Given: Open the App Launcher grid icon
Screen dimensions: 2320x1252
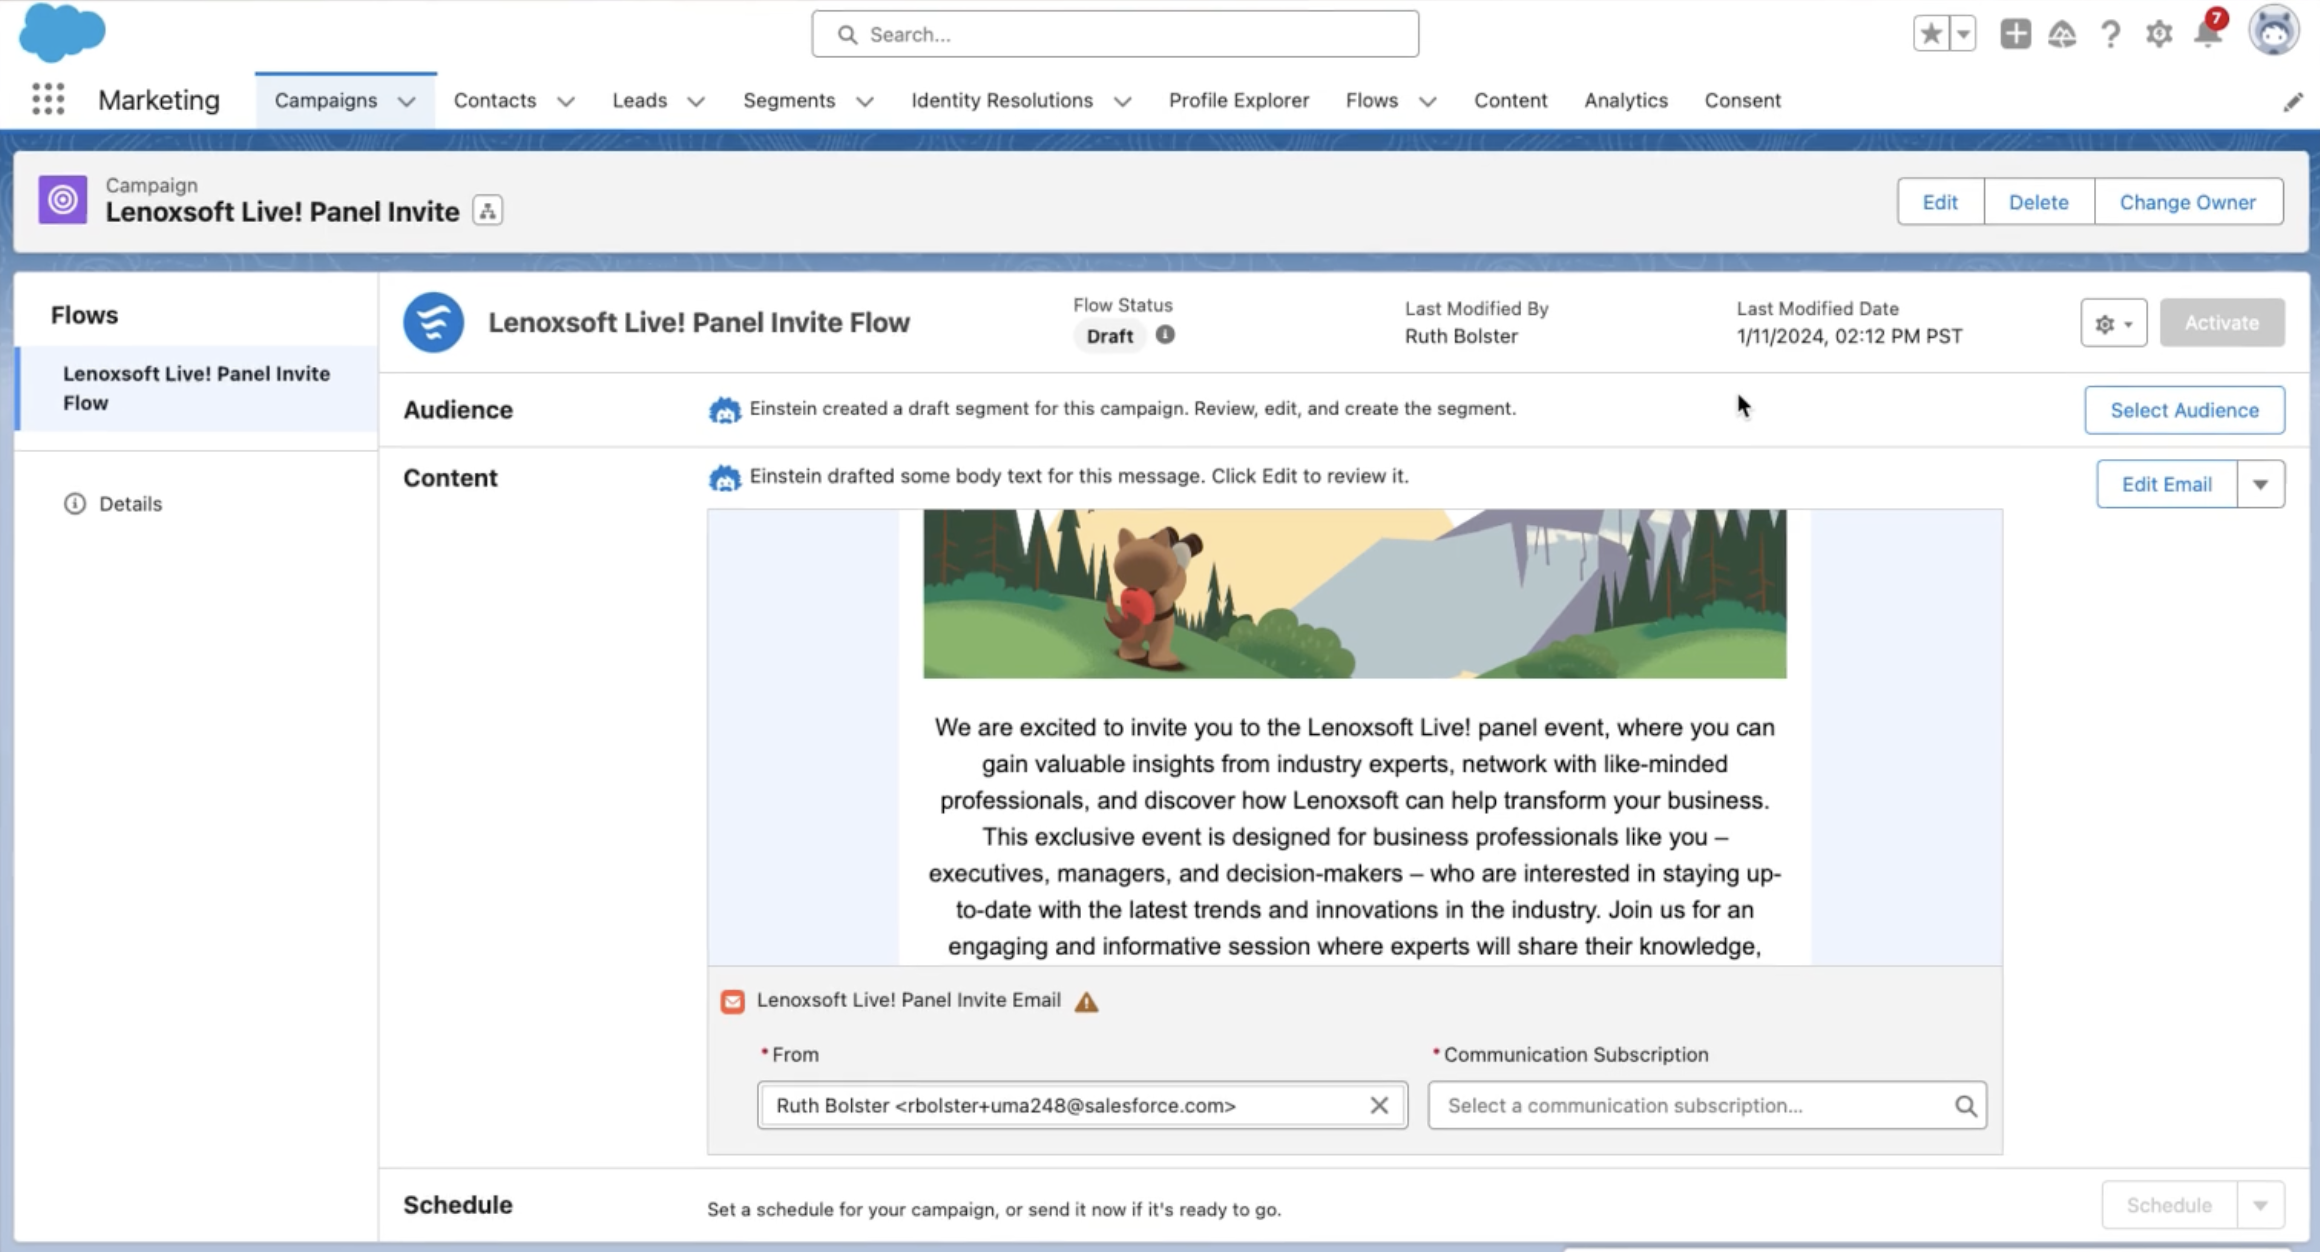Looking at the screenshot, I should [x=48, y=99].
